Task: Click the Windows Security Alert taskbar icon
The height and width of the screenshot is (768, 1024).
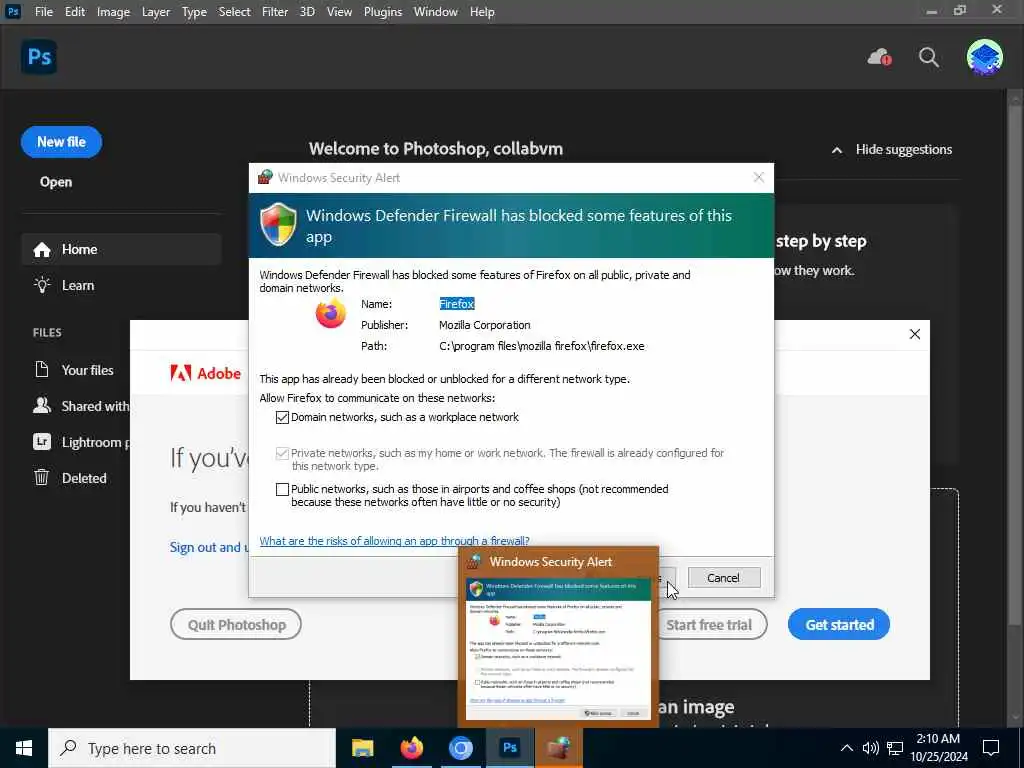Action: click(558, 748)
